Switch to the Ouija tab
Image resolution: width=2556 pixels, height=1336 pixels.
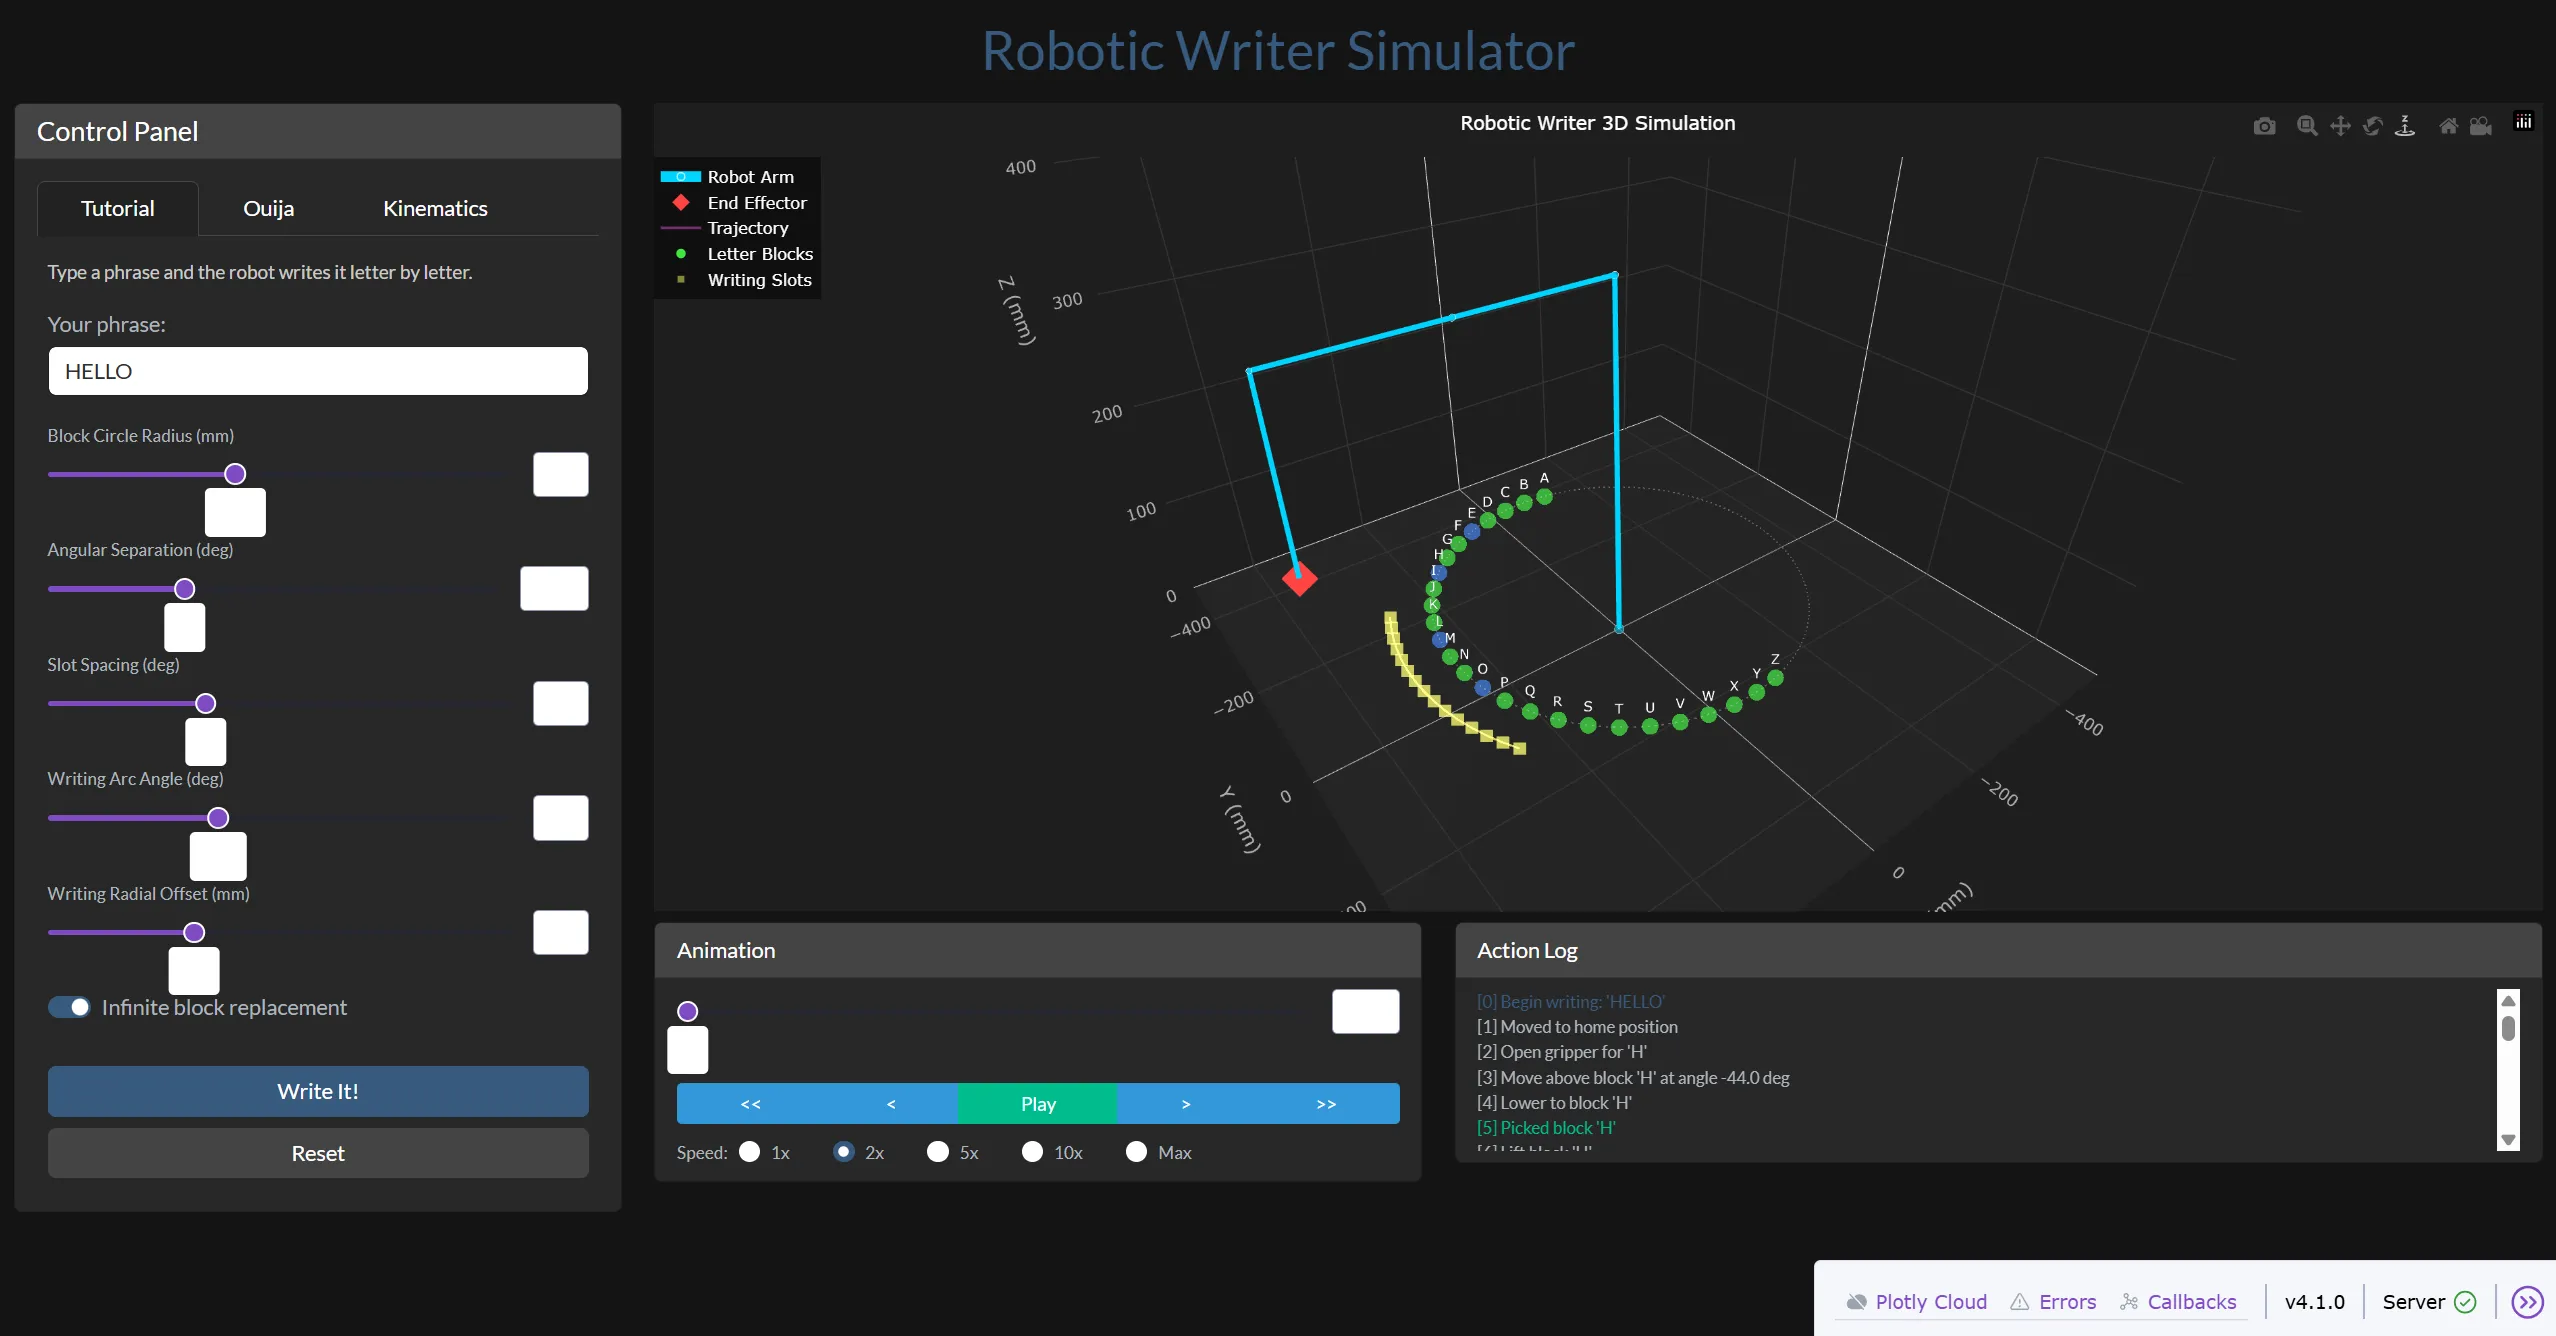click(x=267, y=208)
